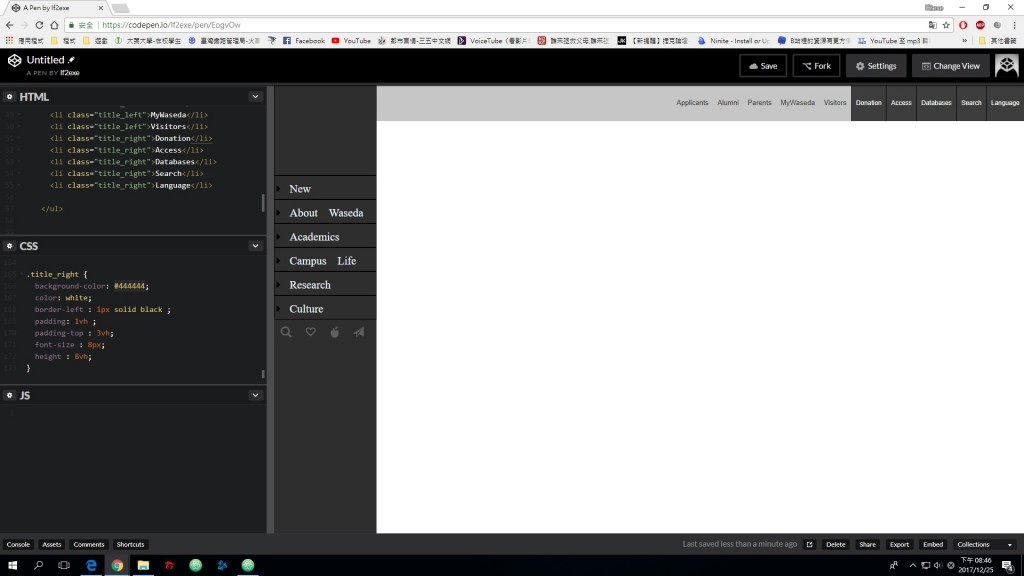Screen dimensions: 1024x576
Task: Open the CSS panel settings gear
Action: tap(9, 246)
